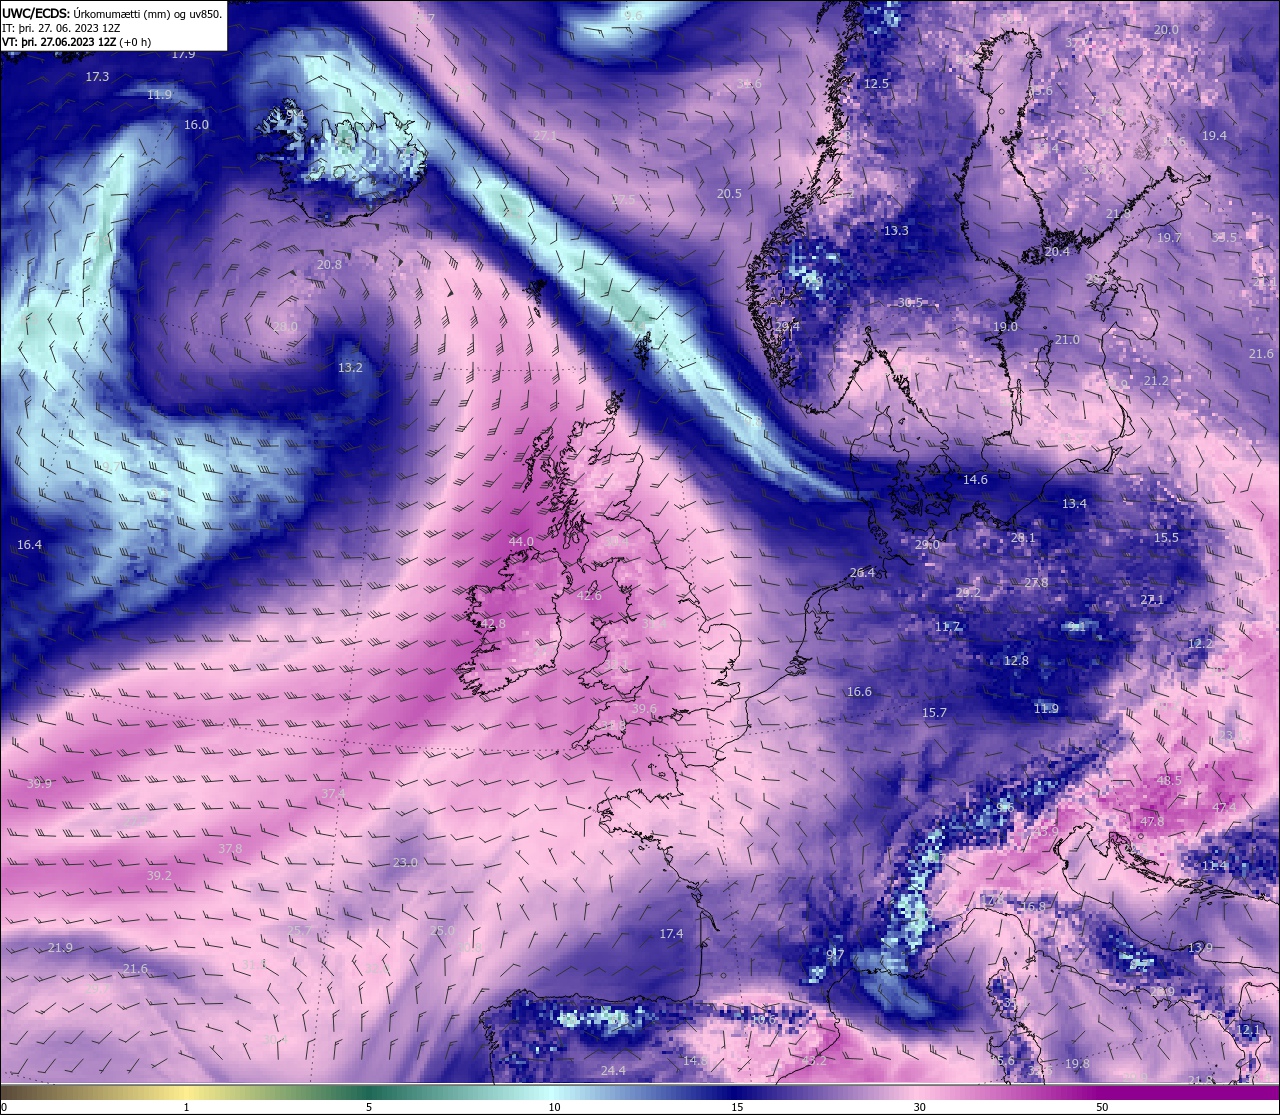This screenshot has width=1280, height=1115.
Task: Click the value 16.4 on the Atlantic
Action: (x=30, y=544)
